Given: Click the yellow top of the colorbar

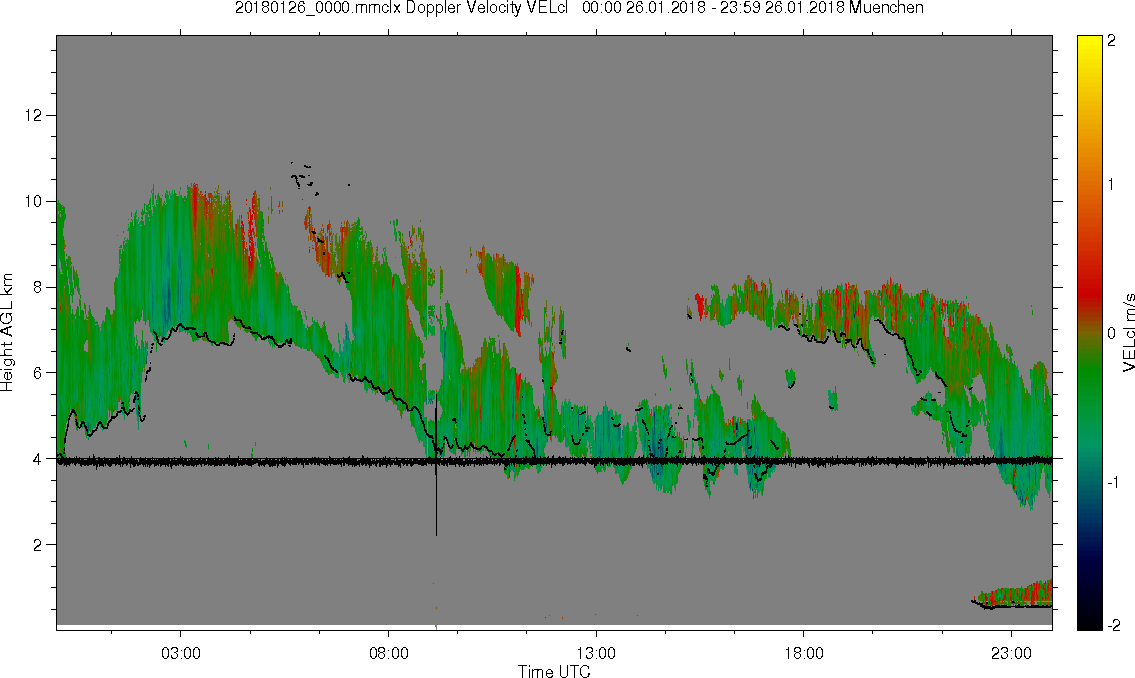Looking at the screenshot, I should [1089, 43].
